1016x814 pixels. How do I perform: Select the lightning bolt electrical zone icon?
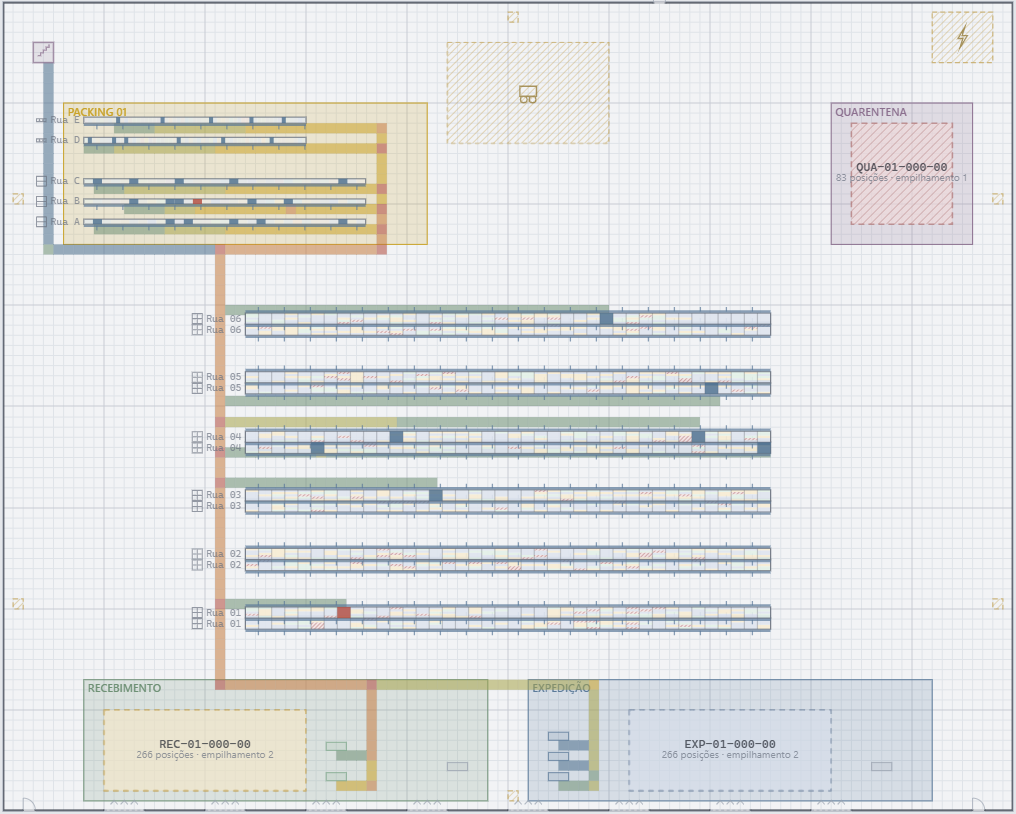tap(962, 37)
